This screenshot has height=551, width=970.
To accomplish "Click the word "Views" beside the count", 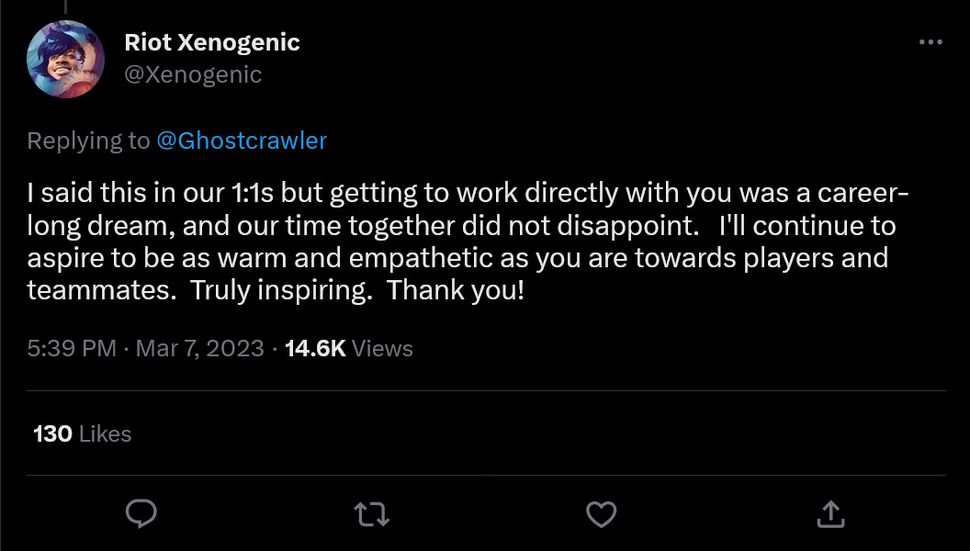I will click(383, 348).
